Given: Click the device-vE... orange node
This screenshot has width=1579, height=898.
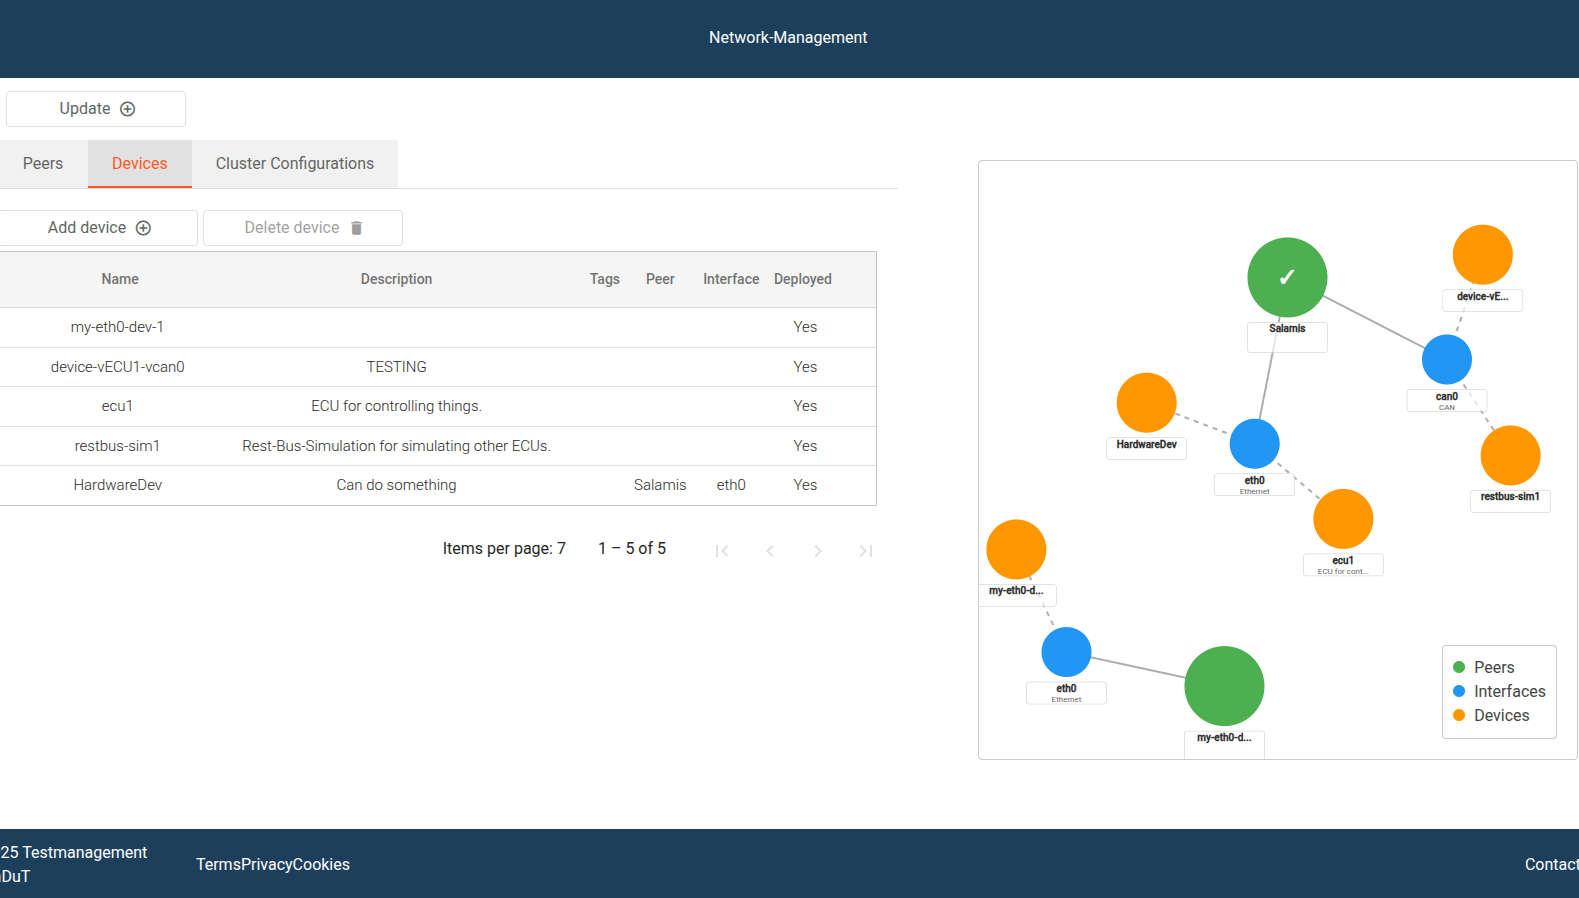Looking at the screenshot, I should [x=1482, y=255].
